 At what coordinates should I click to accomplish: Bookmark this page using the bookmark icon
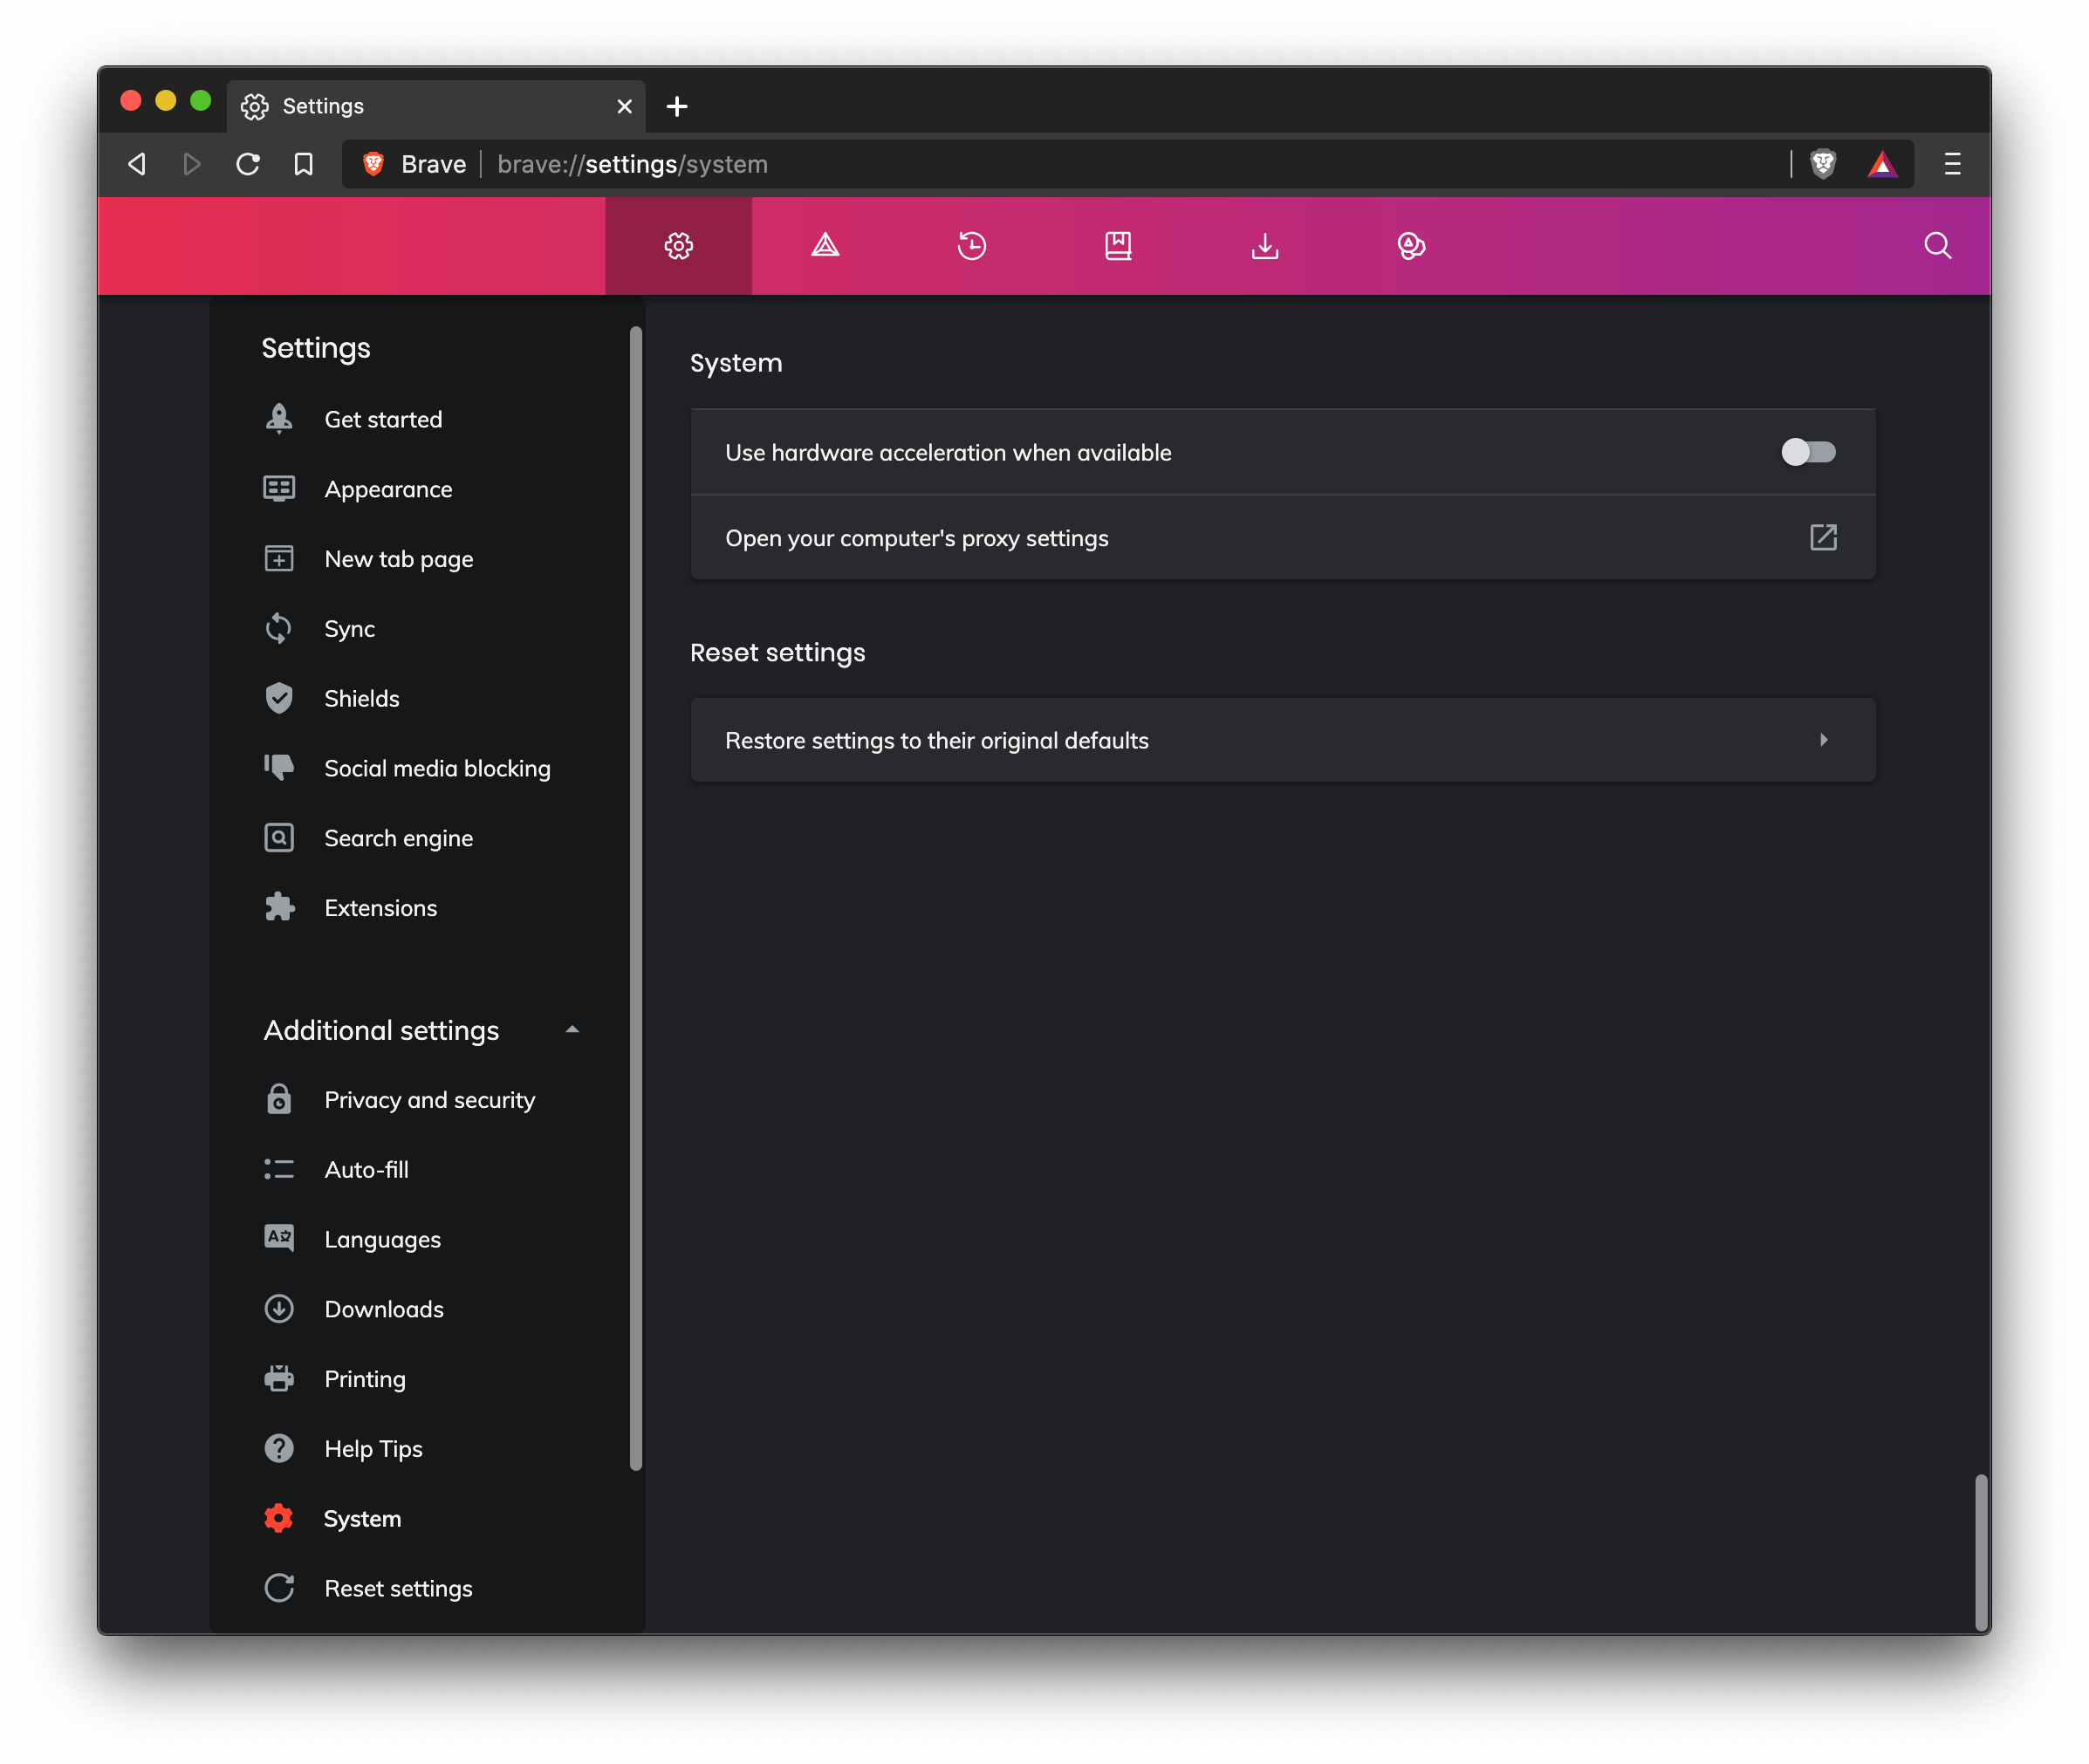pos(304,164)
